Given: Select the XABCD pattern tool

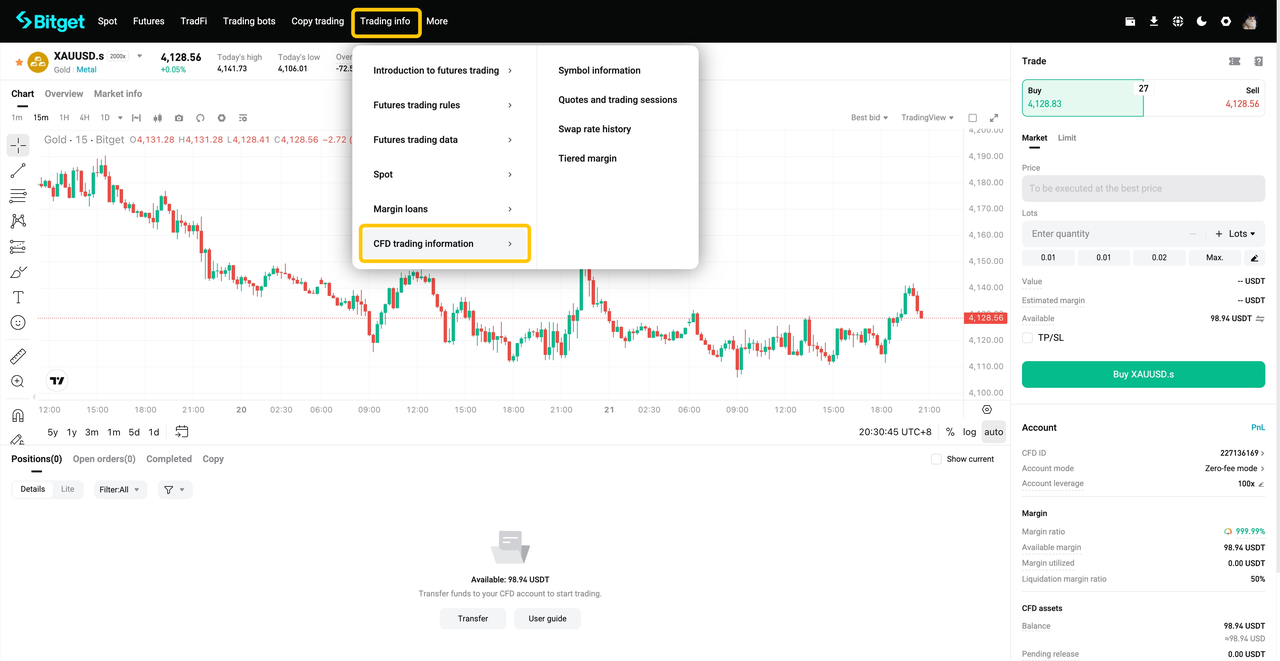Looking at the screenshot, I should click(x=18, y=221).
